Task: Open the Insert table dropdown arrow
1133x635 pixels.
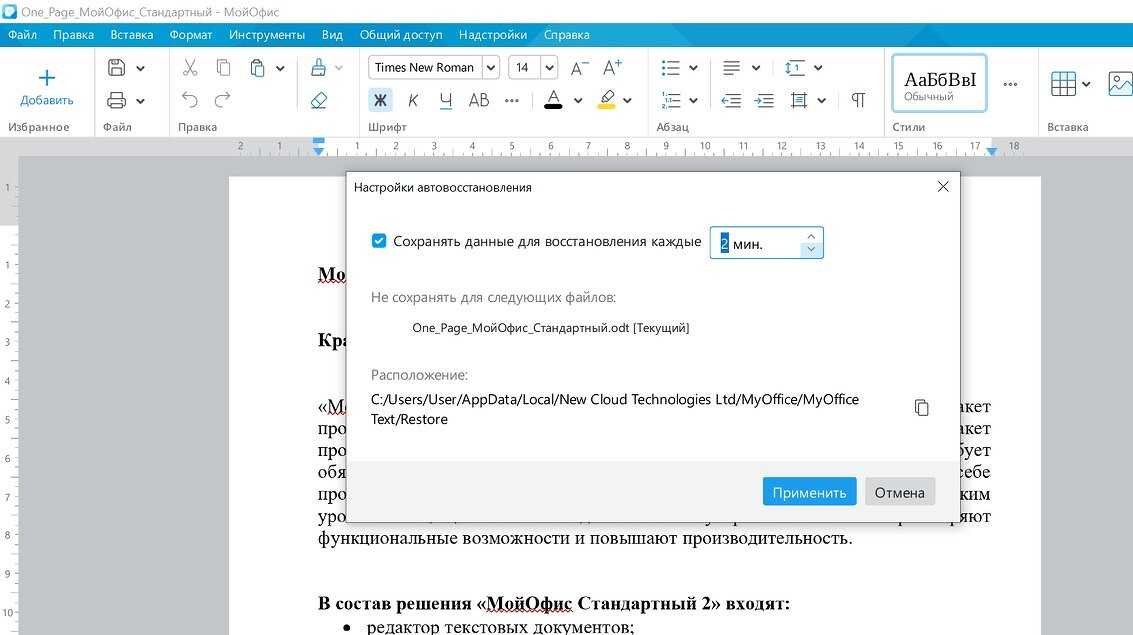Action: [1086, 85]
